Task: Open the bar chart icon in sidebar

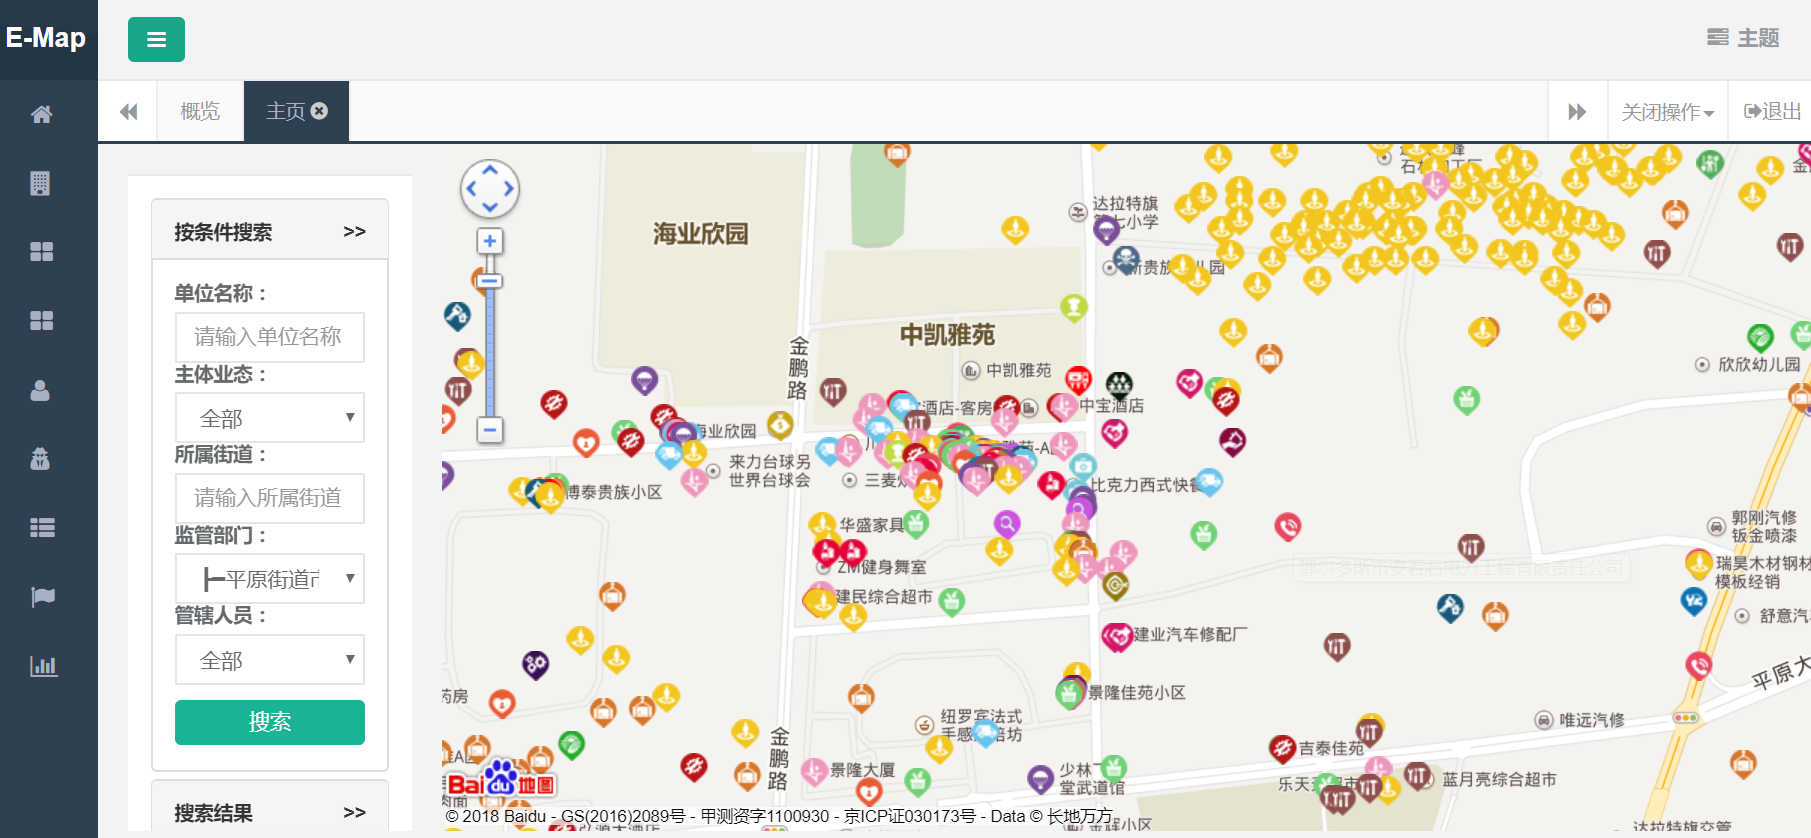Action: tap(43, 666)
